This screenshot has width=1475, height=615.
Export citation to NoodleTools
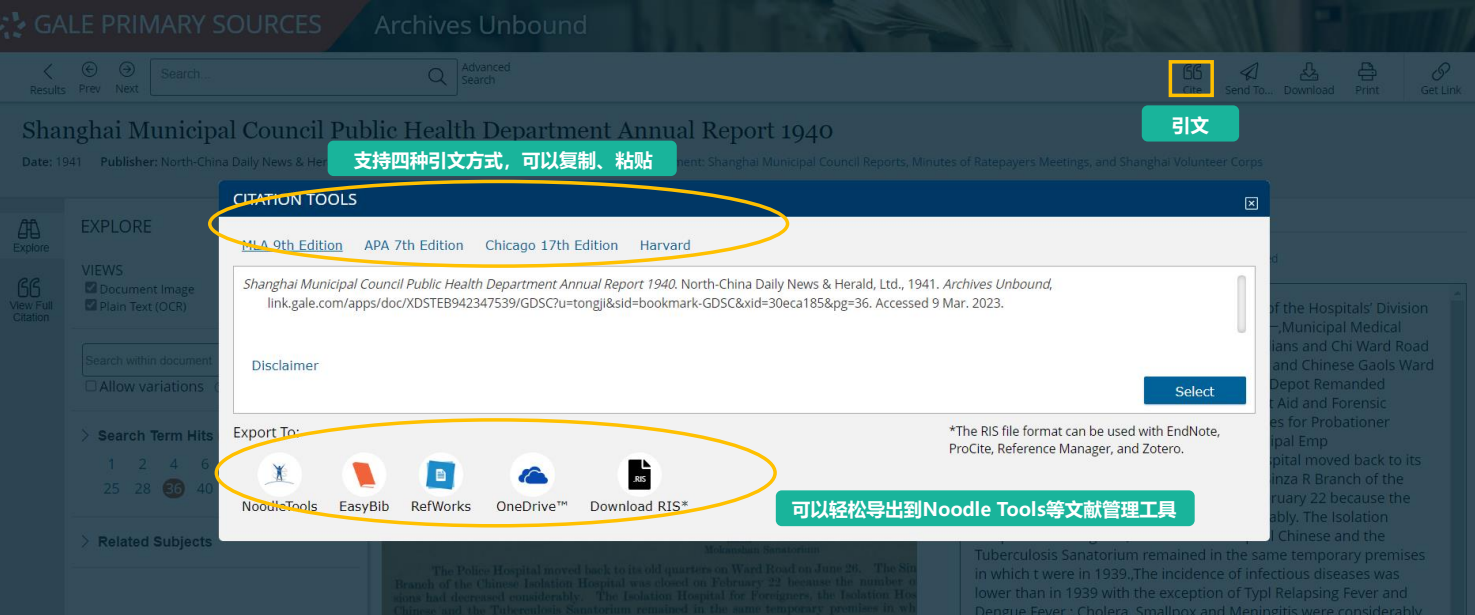point(279,475)
